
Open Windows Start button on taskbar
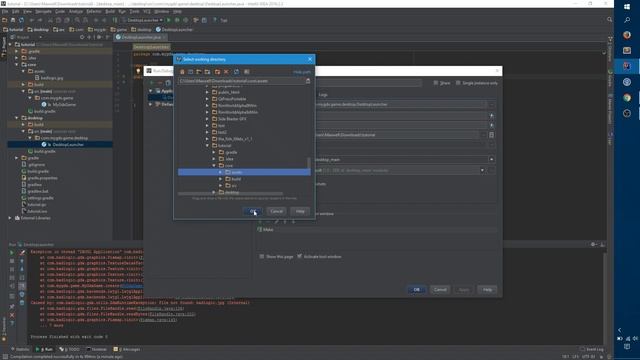tap(627, 6)
